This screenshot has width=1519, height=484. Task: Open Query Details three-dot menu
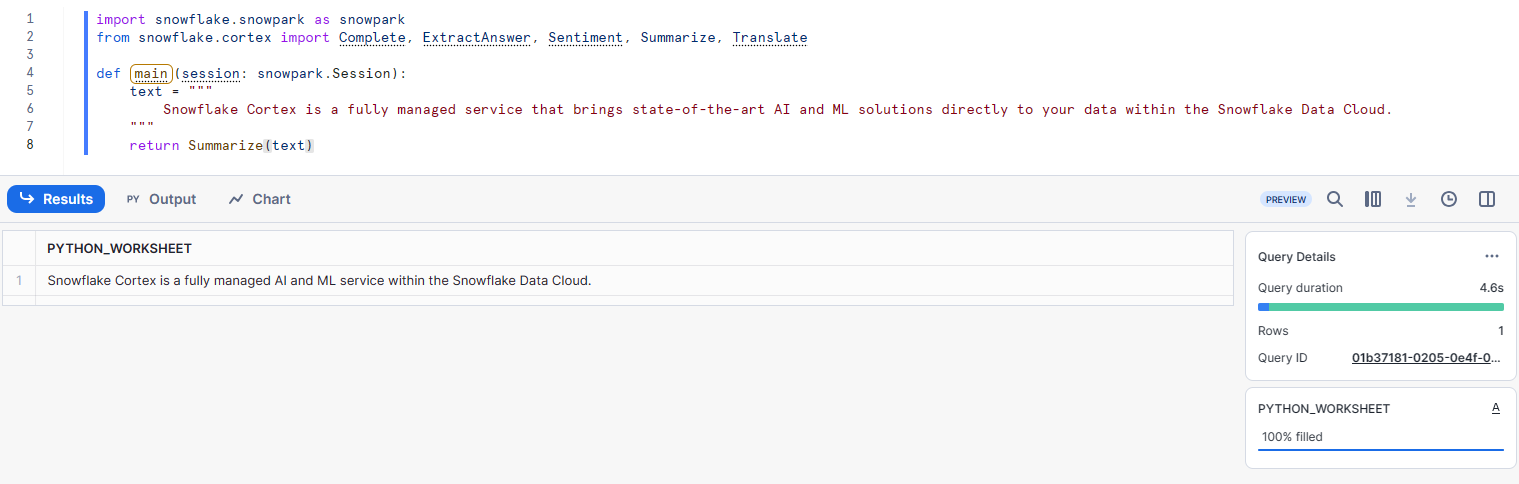tap(1492, 257)
